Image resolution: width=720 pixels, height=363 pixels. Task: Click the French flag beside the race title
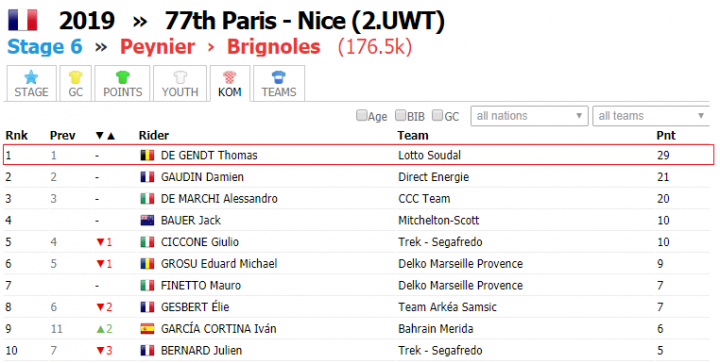click(22, 20)
